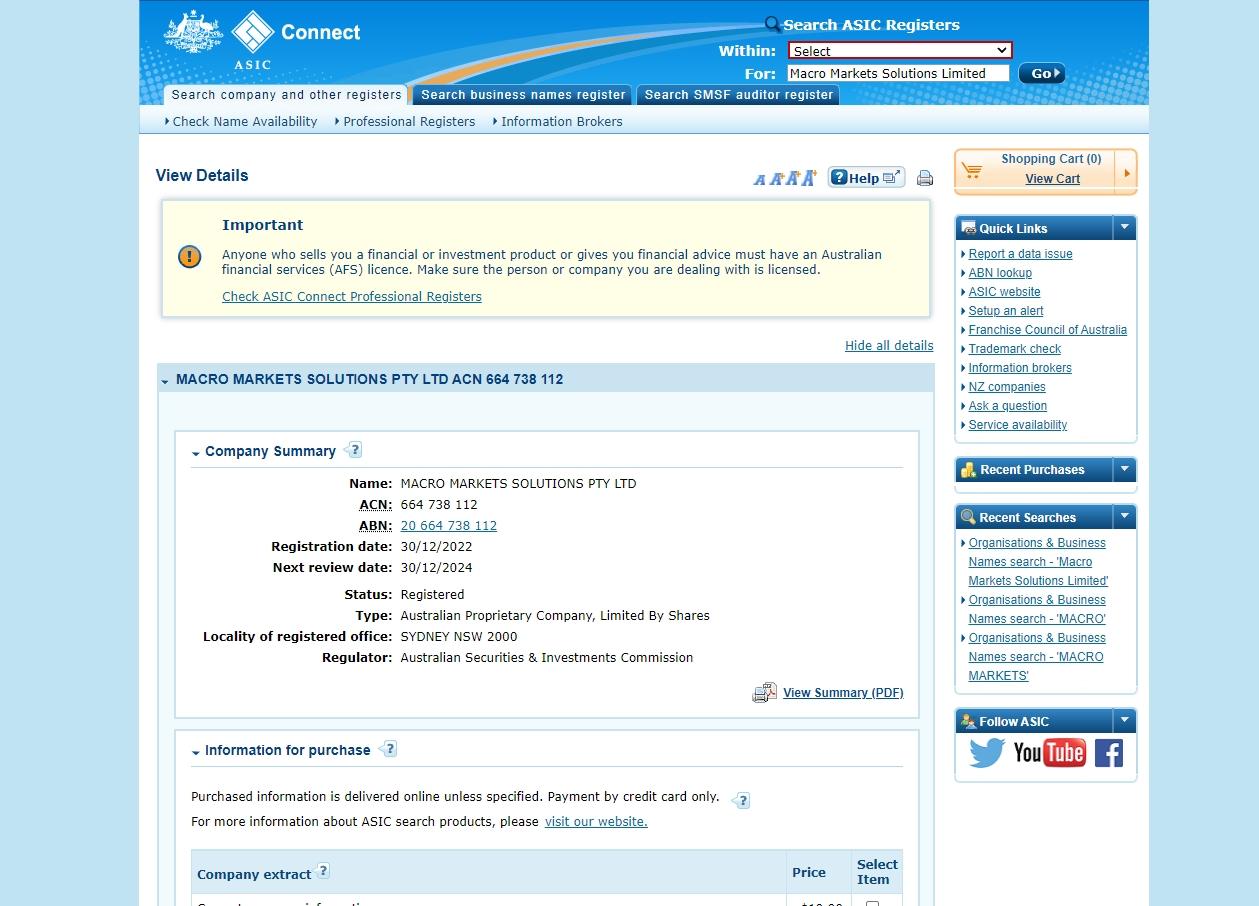Open ABN lookup quick link
This screenshot has width=1259, height=906.
coord(1000,273)
